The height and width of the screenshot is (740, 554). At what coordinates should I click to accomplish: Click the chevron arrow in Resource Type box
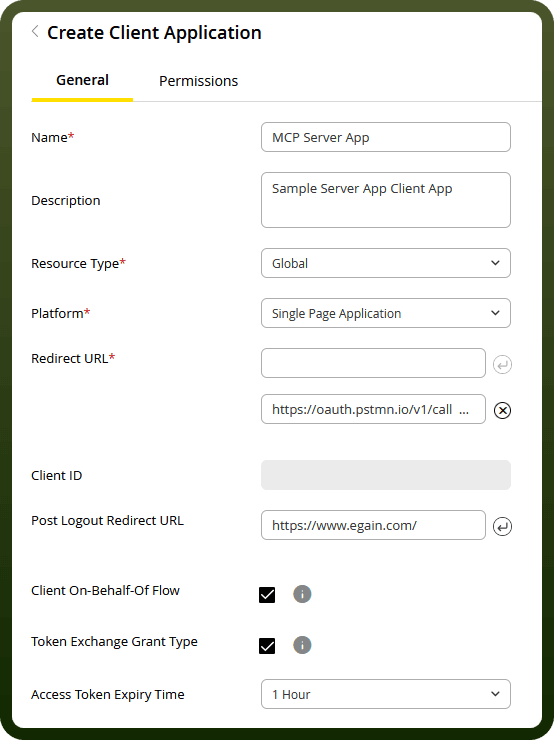pyautogui.click(x=495, y=263)
